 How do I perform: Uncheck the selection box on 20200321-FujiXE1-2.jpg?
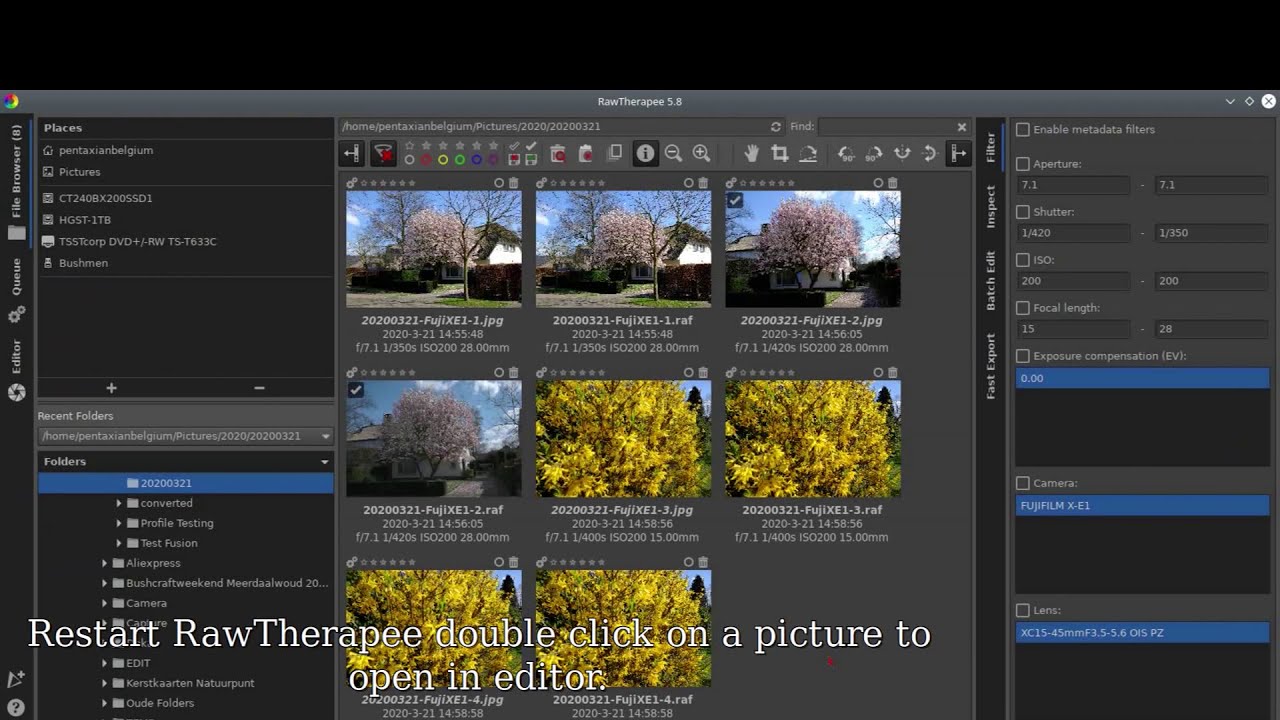pyautogui.click(x=735, y=200)
